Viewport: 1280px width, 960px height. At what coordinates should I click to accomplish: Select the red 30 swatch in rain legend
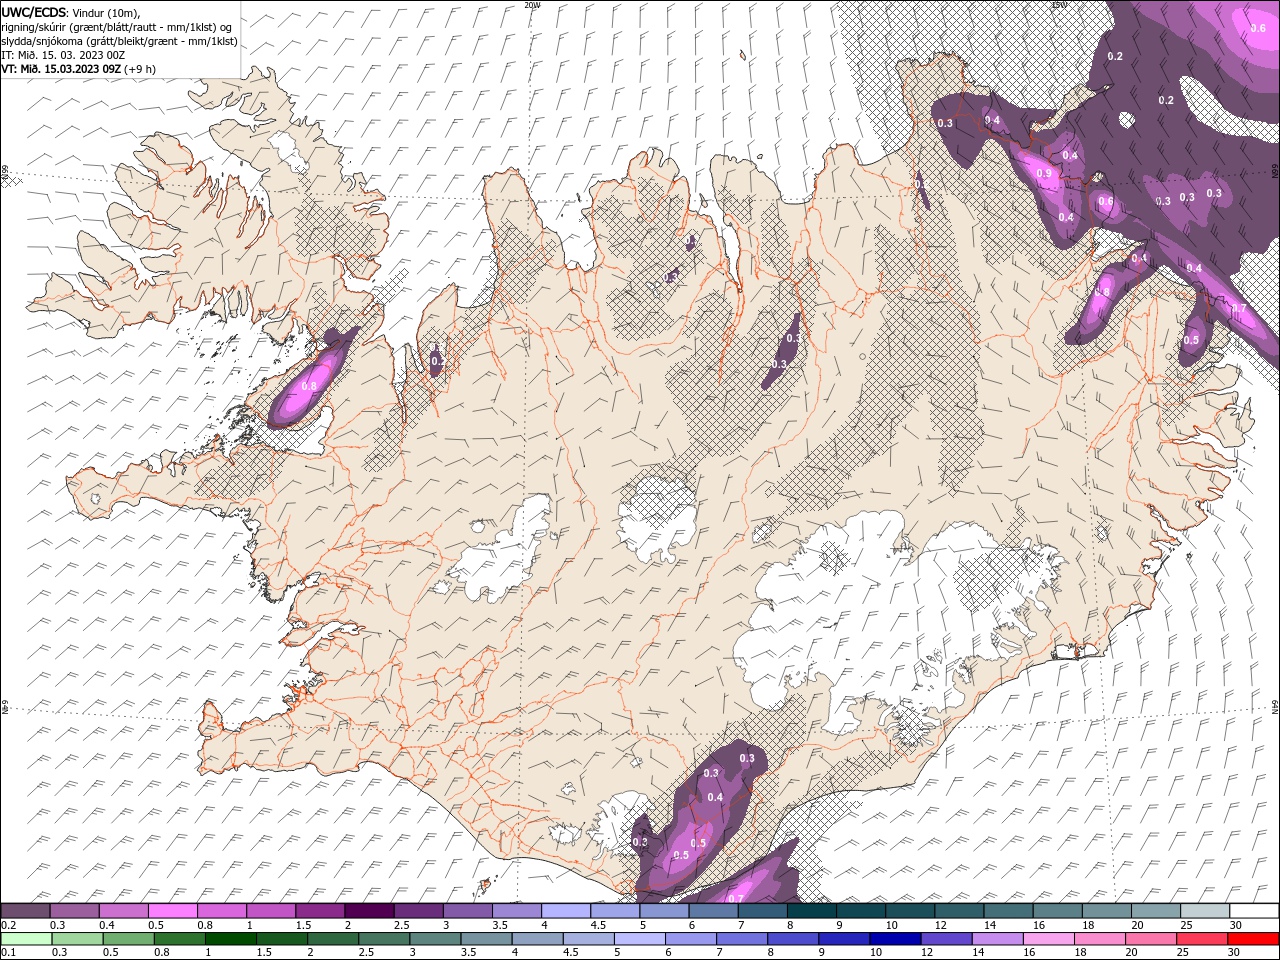click(x=1253, y=939)
